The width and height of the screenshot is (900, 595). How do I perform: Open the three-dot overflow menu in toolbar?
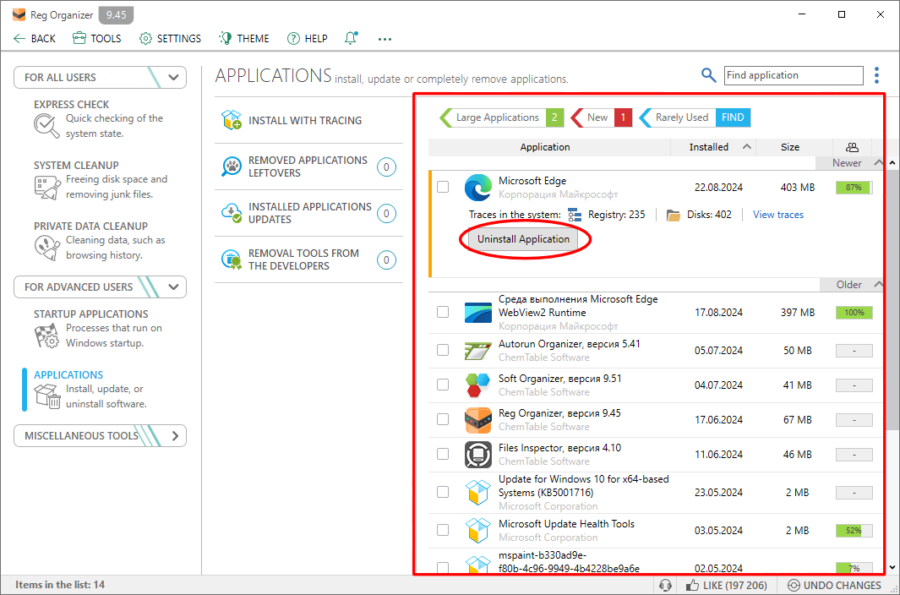385,39
